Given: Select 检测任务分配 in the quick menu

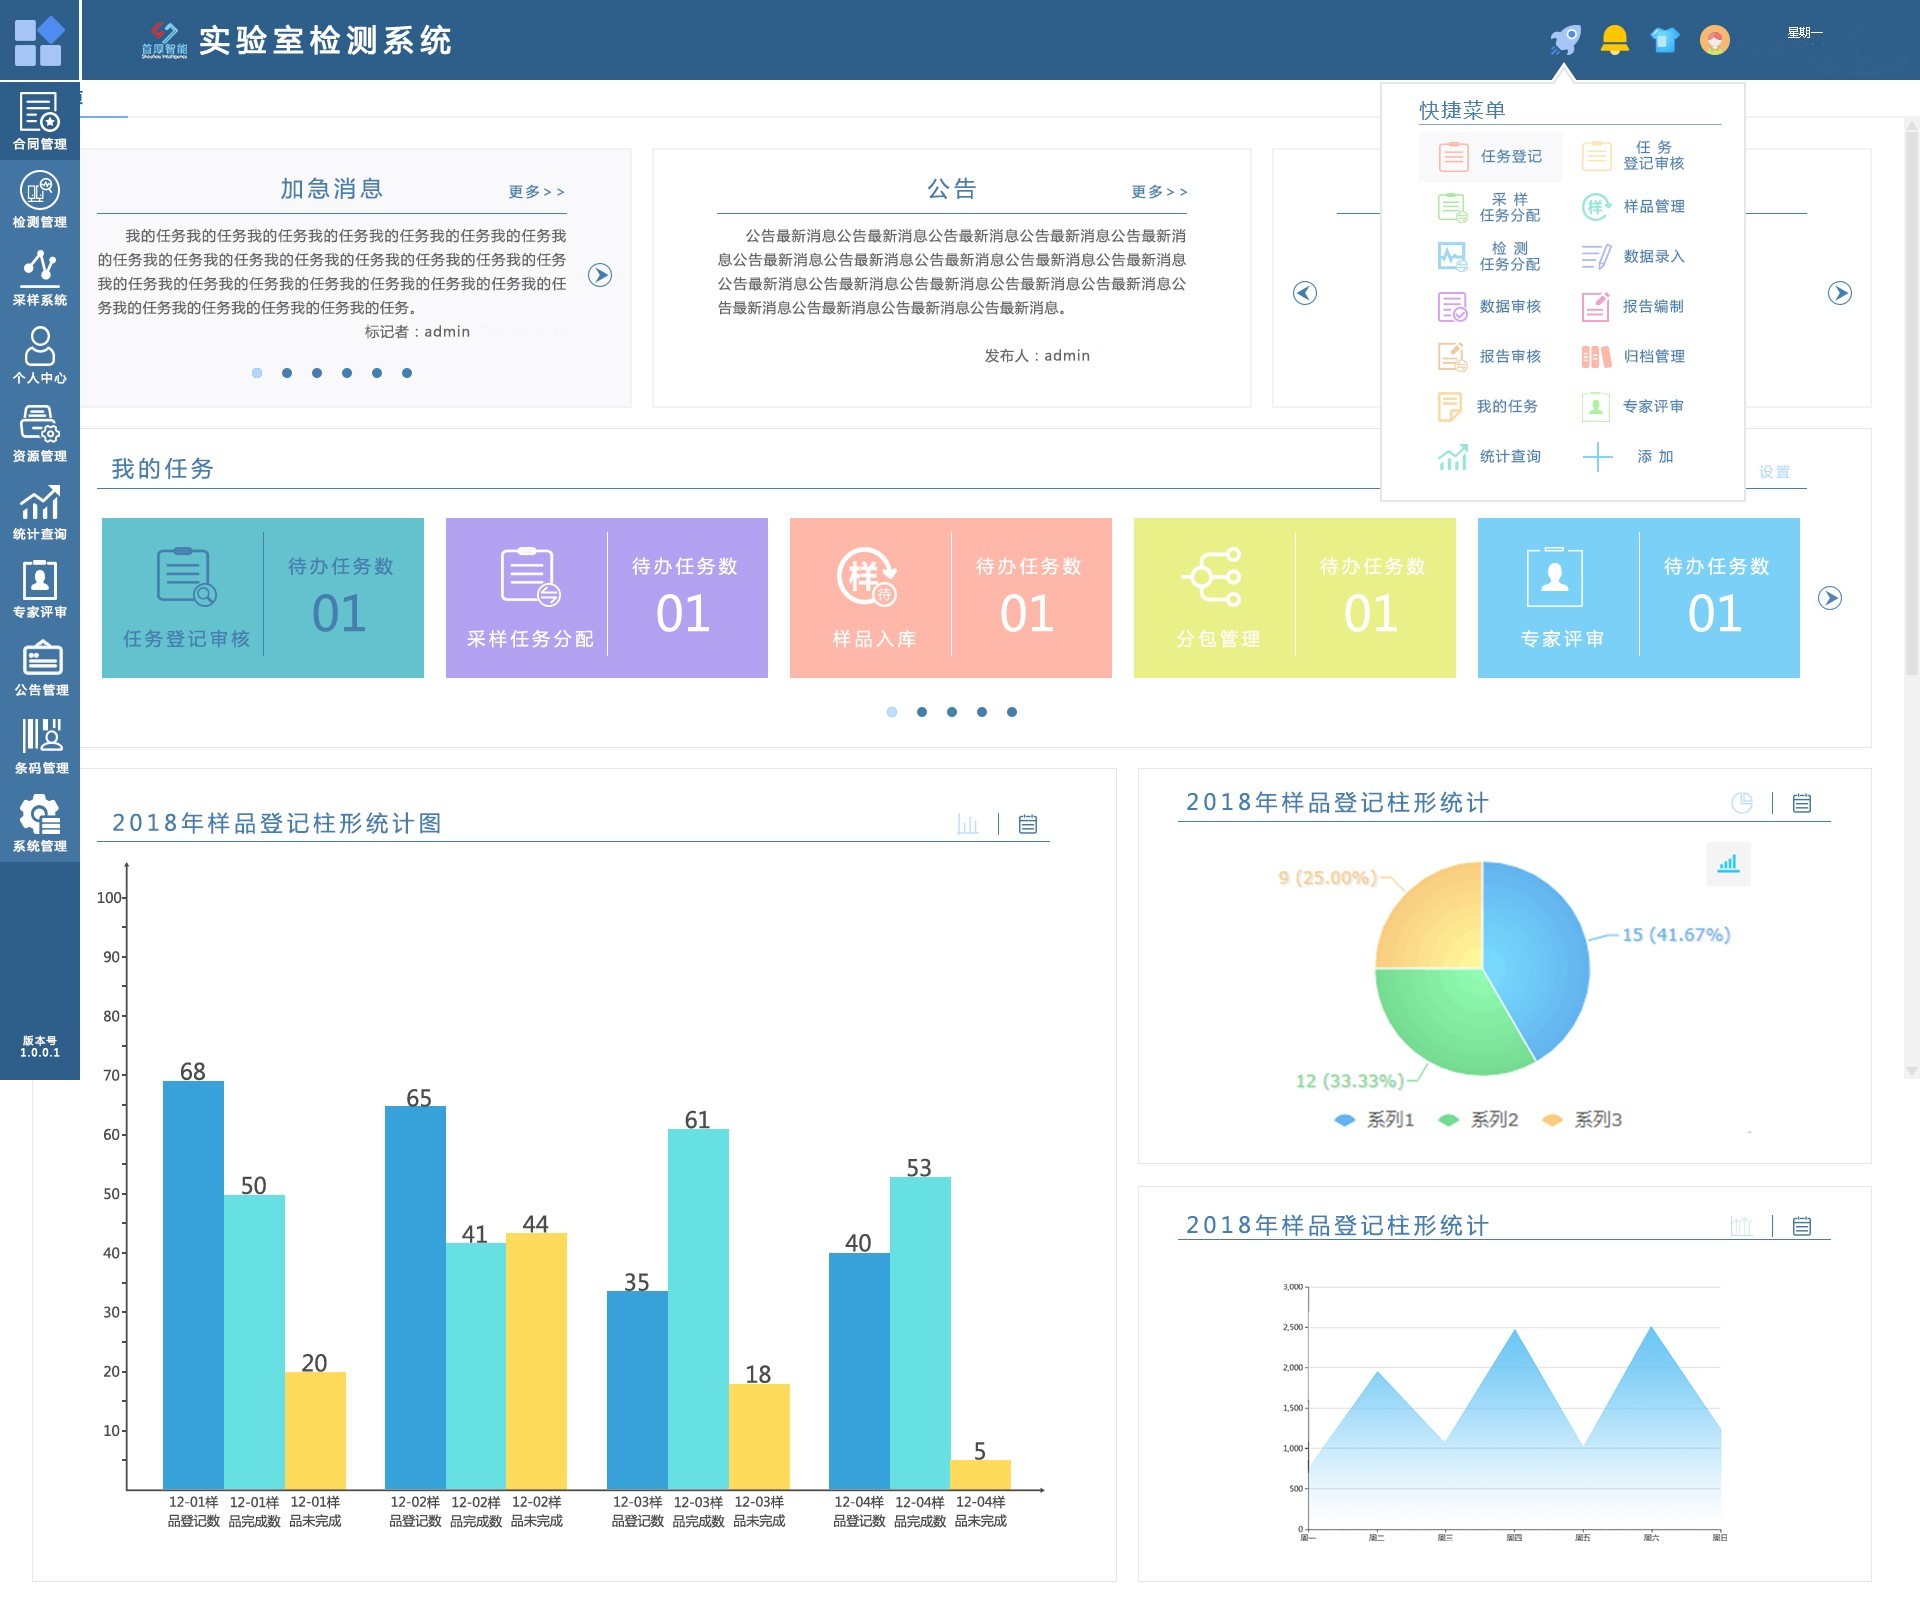Looking at the screenshot, I should (x=1489, y=256).
